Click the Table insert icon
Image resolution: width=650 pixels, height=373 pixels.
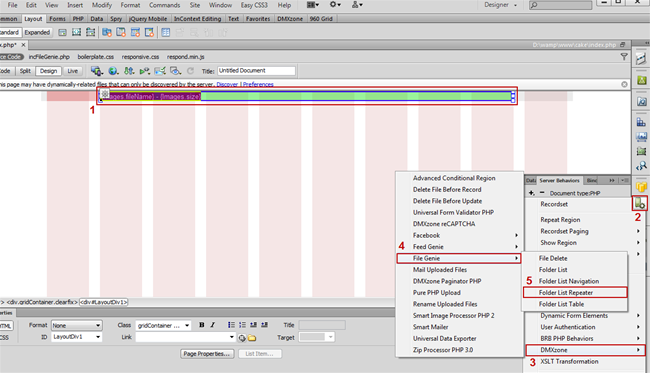(166, 32)
